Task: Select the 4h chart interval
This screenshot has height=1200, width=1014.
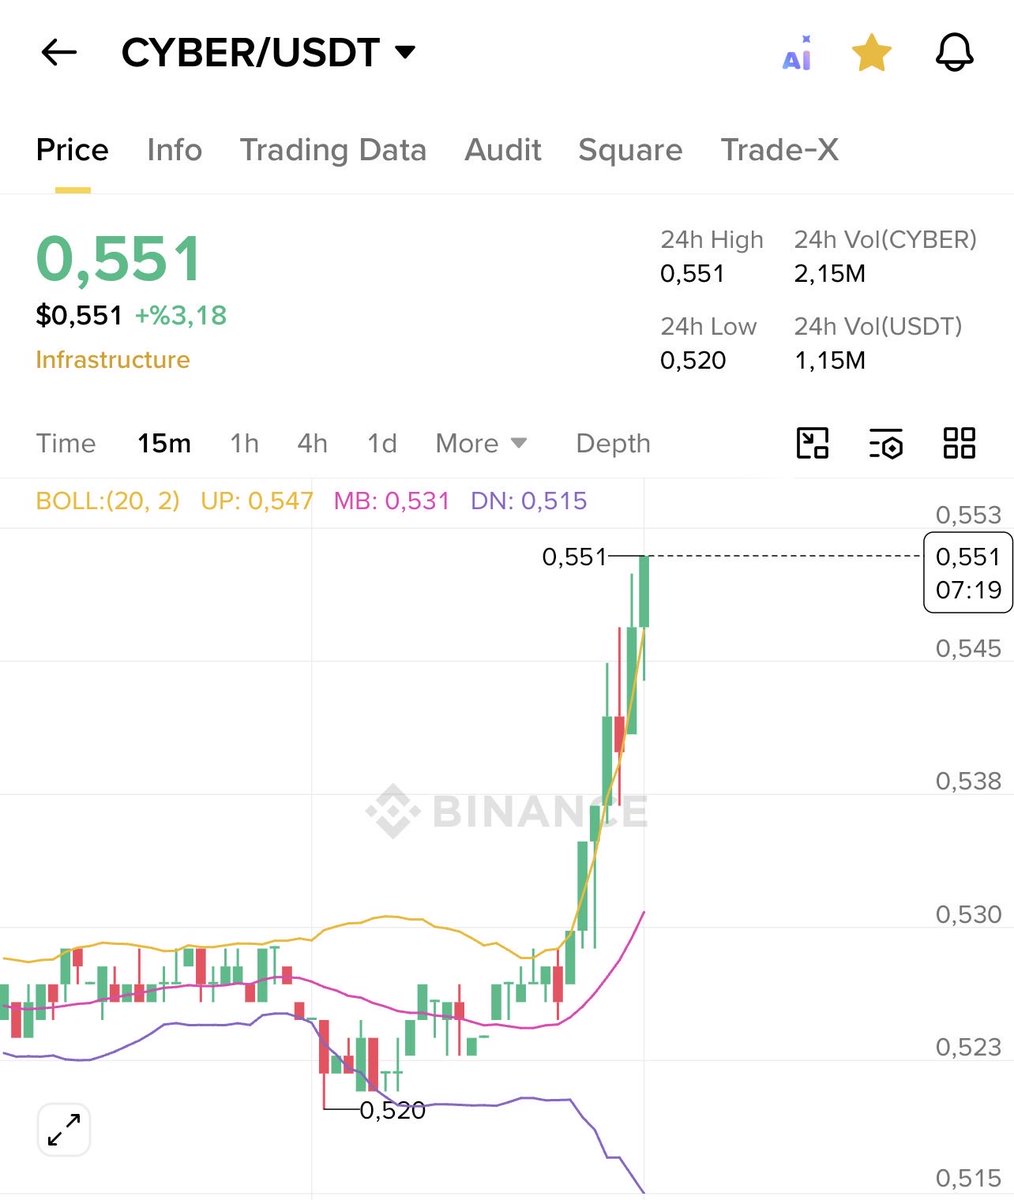Action: click(312, 443)
